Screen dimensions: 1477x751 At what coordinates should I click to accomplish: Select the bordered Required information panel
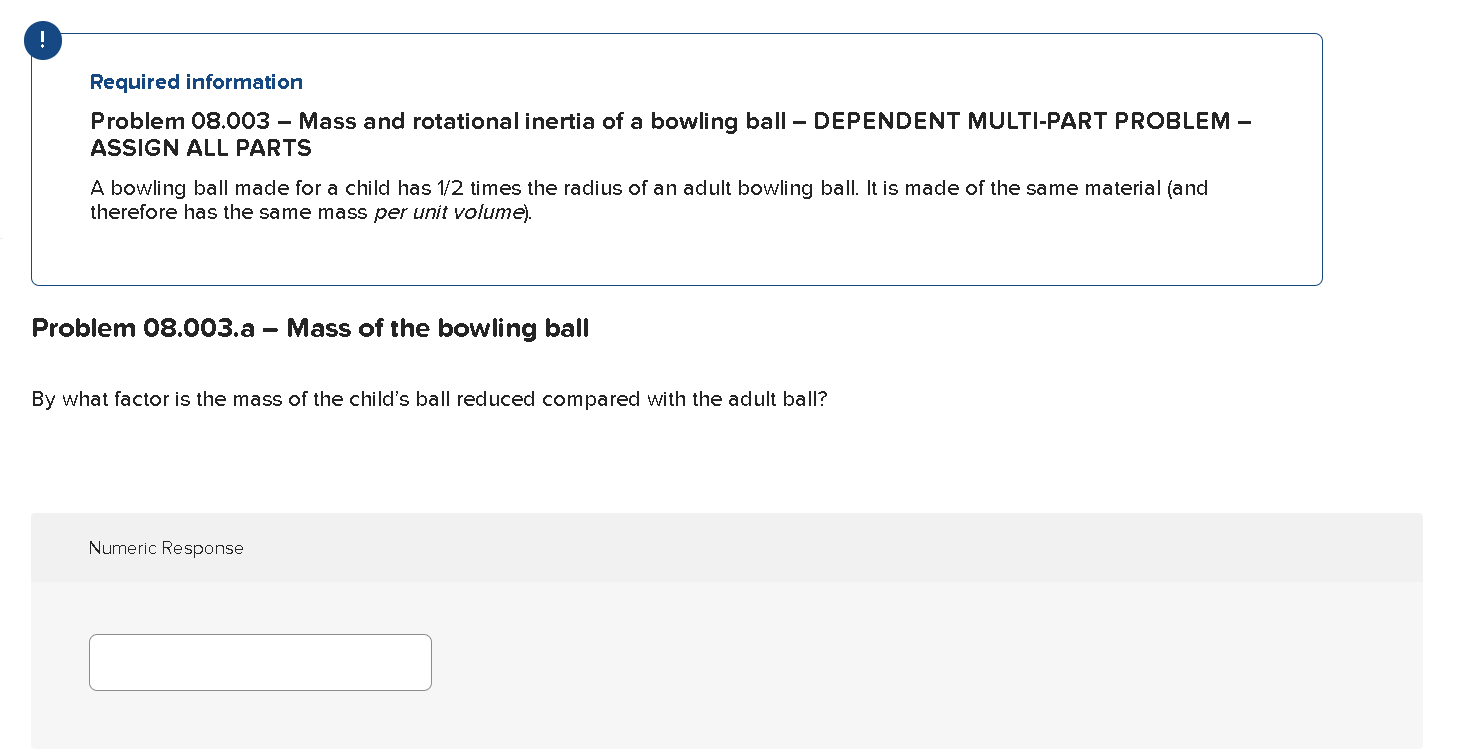pos(677,159)
